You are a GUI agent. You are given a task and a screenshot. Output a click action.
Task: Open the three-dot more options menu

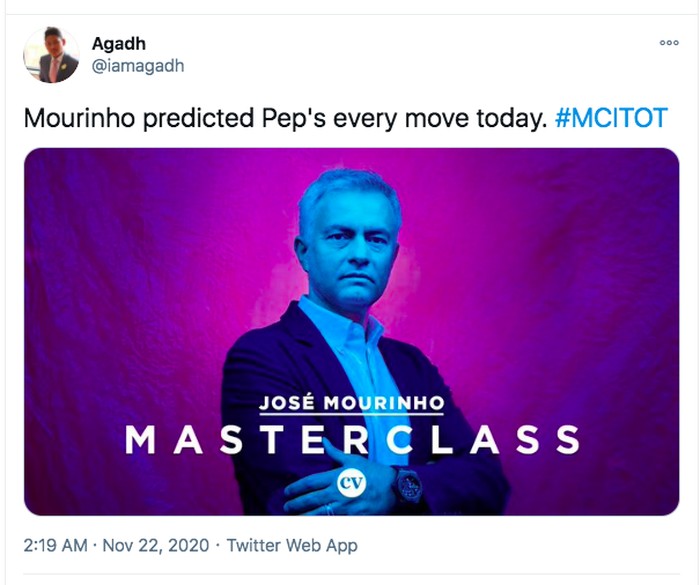click(x=668, y=44)
